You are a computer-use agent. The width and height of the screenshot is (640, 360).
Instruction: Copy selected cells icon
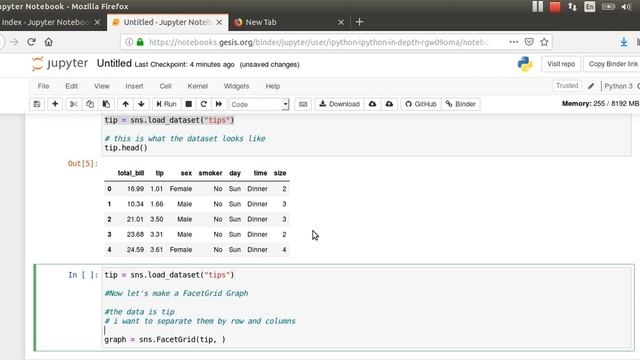(x=90, y=104)
